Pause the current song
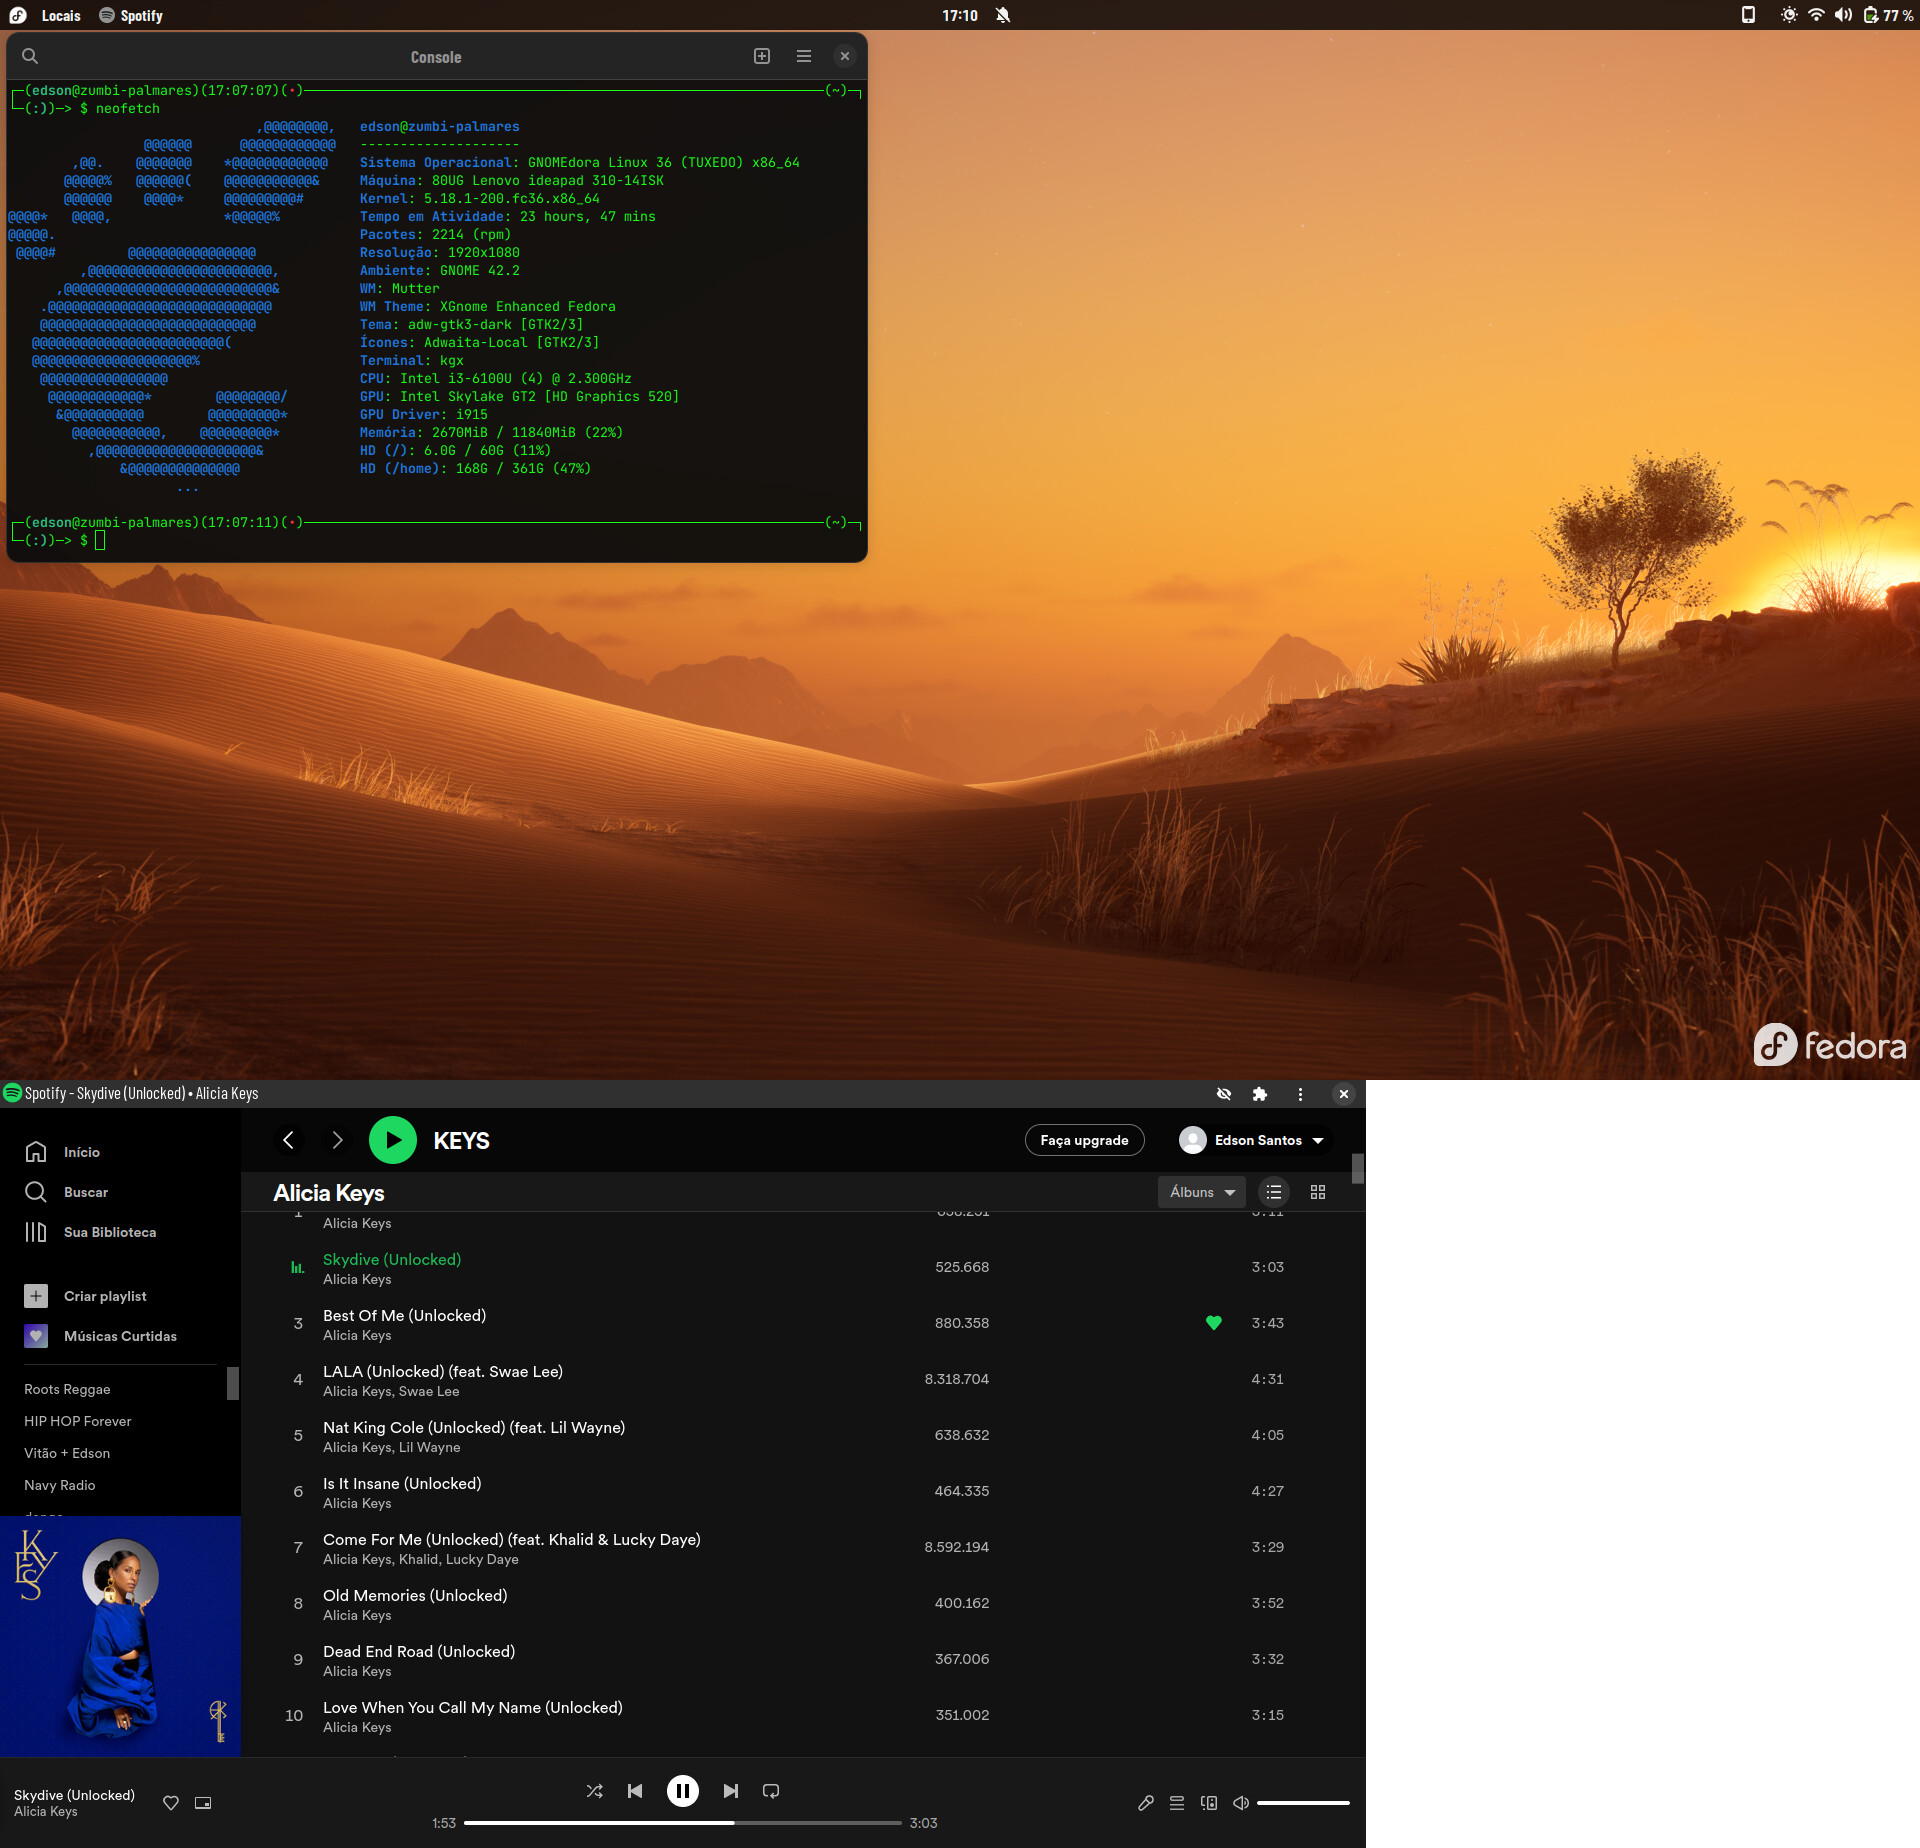Viewport: 1920px width, 1848px height. [683, 1790]
